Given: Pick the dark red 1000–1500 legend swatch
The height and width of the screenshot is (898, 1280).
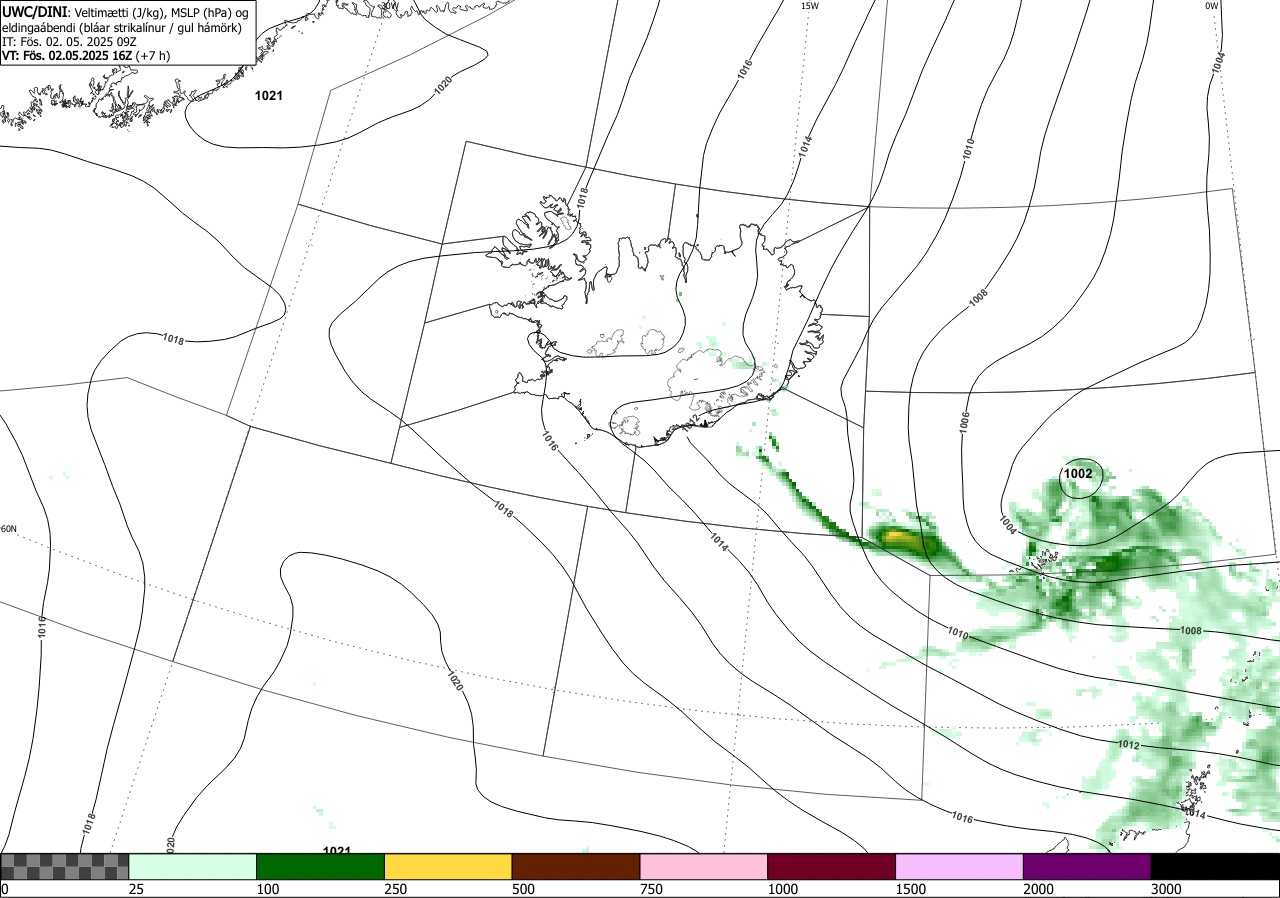Looking at the screenshot, I should pyautogui.click(x=832, y=866).
